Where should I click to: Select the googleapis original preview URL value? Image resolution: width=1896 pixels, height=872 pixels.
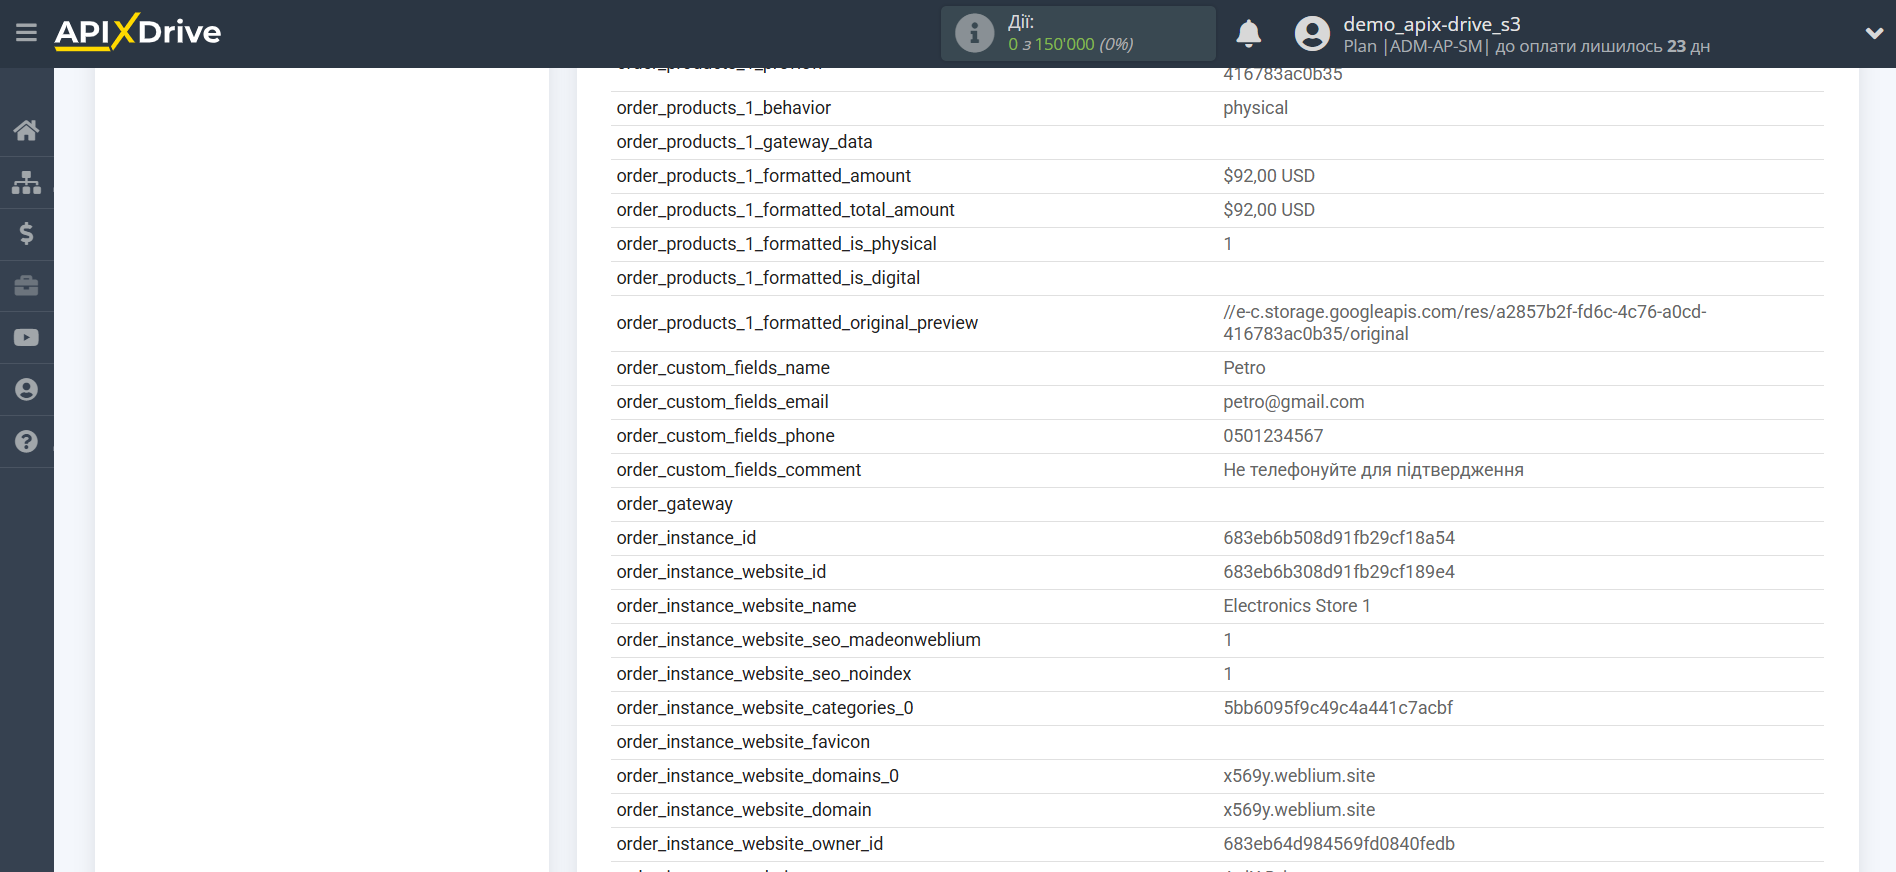[1464, 323]
